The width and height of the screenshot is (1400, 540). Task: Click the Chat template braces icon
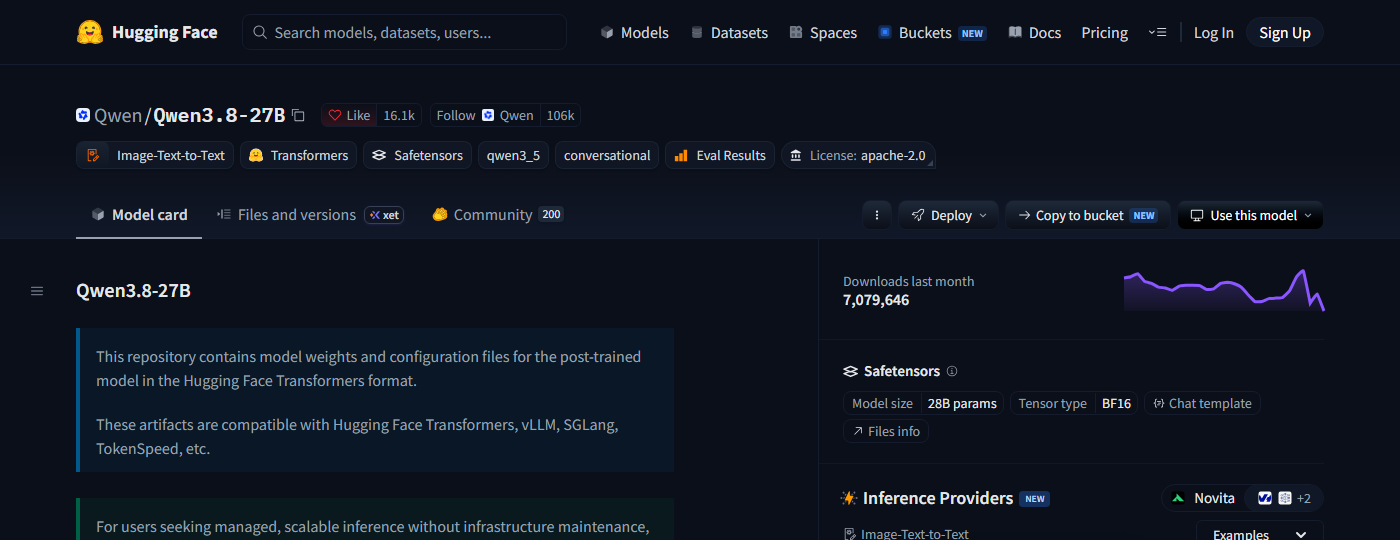1159,404
